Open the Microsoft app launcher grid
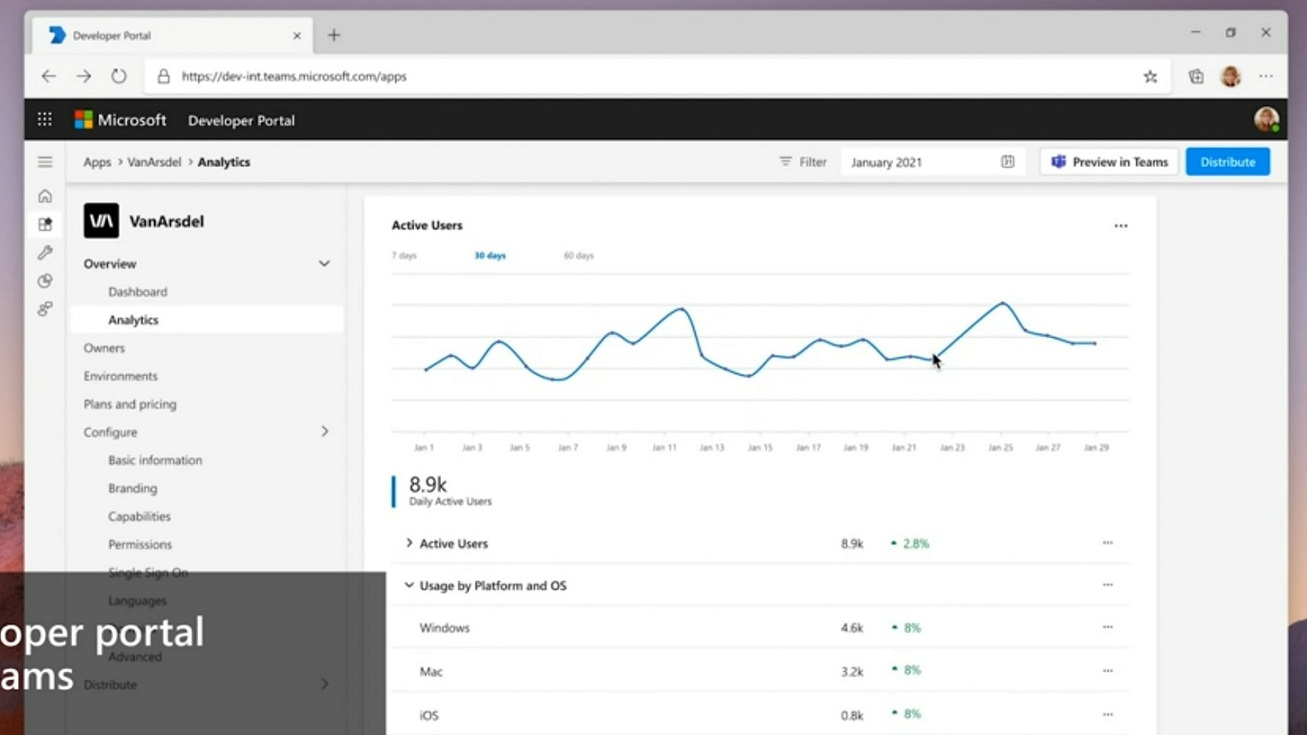Screen dimensions: 1307x735 45,119
